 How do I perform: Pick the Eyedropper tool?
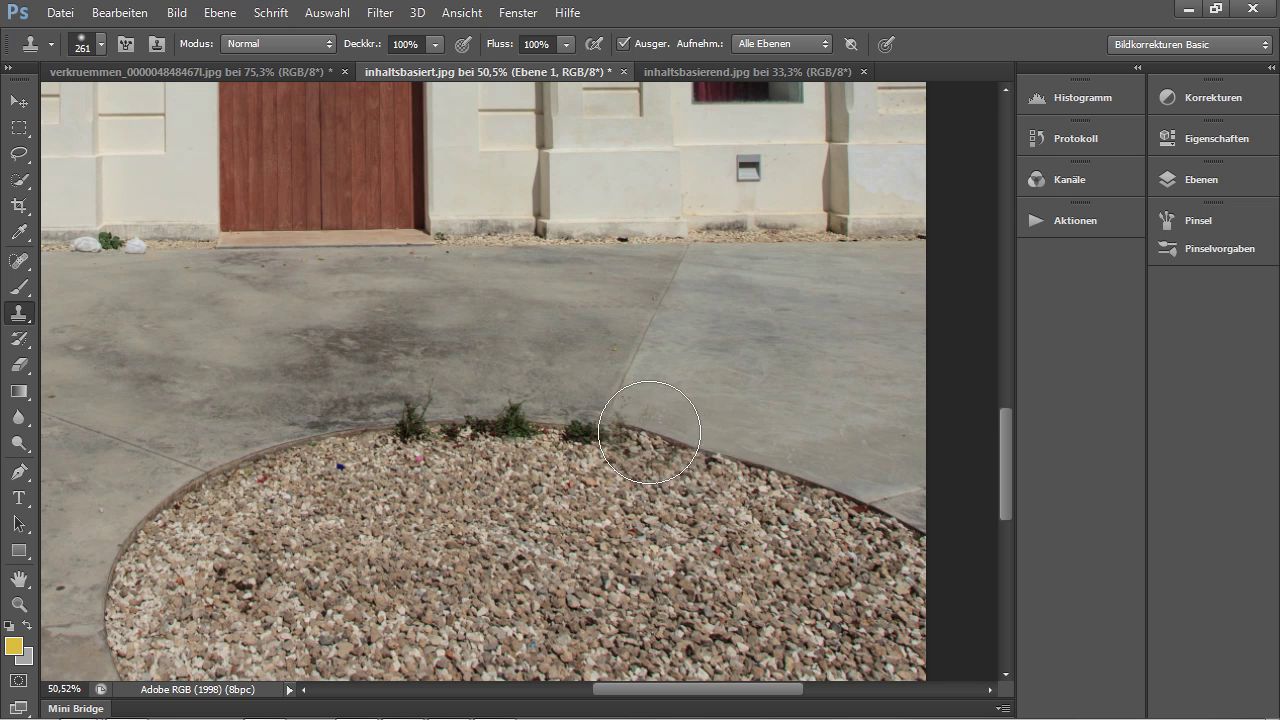point(19,233)
